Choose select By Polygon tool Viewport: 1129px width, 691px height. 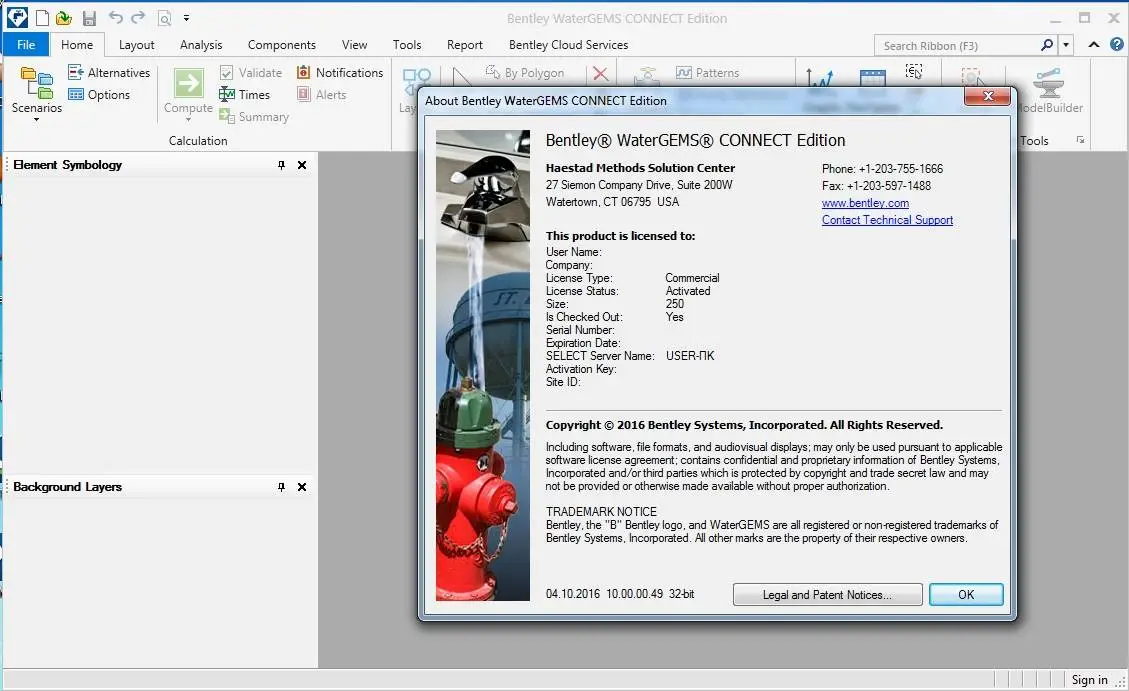(x=524, y=73)
